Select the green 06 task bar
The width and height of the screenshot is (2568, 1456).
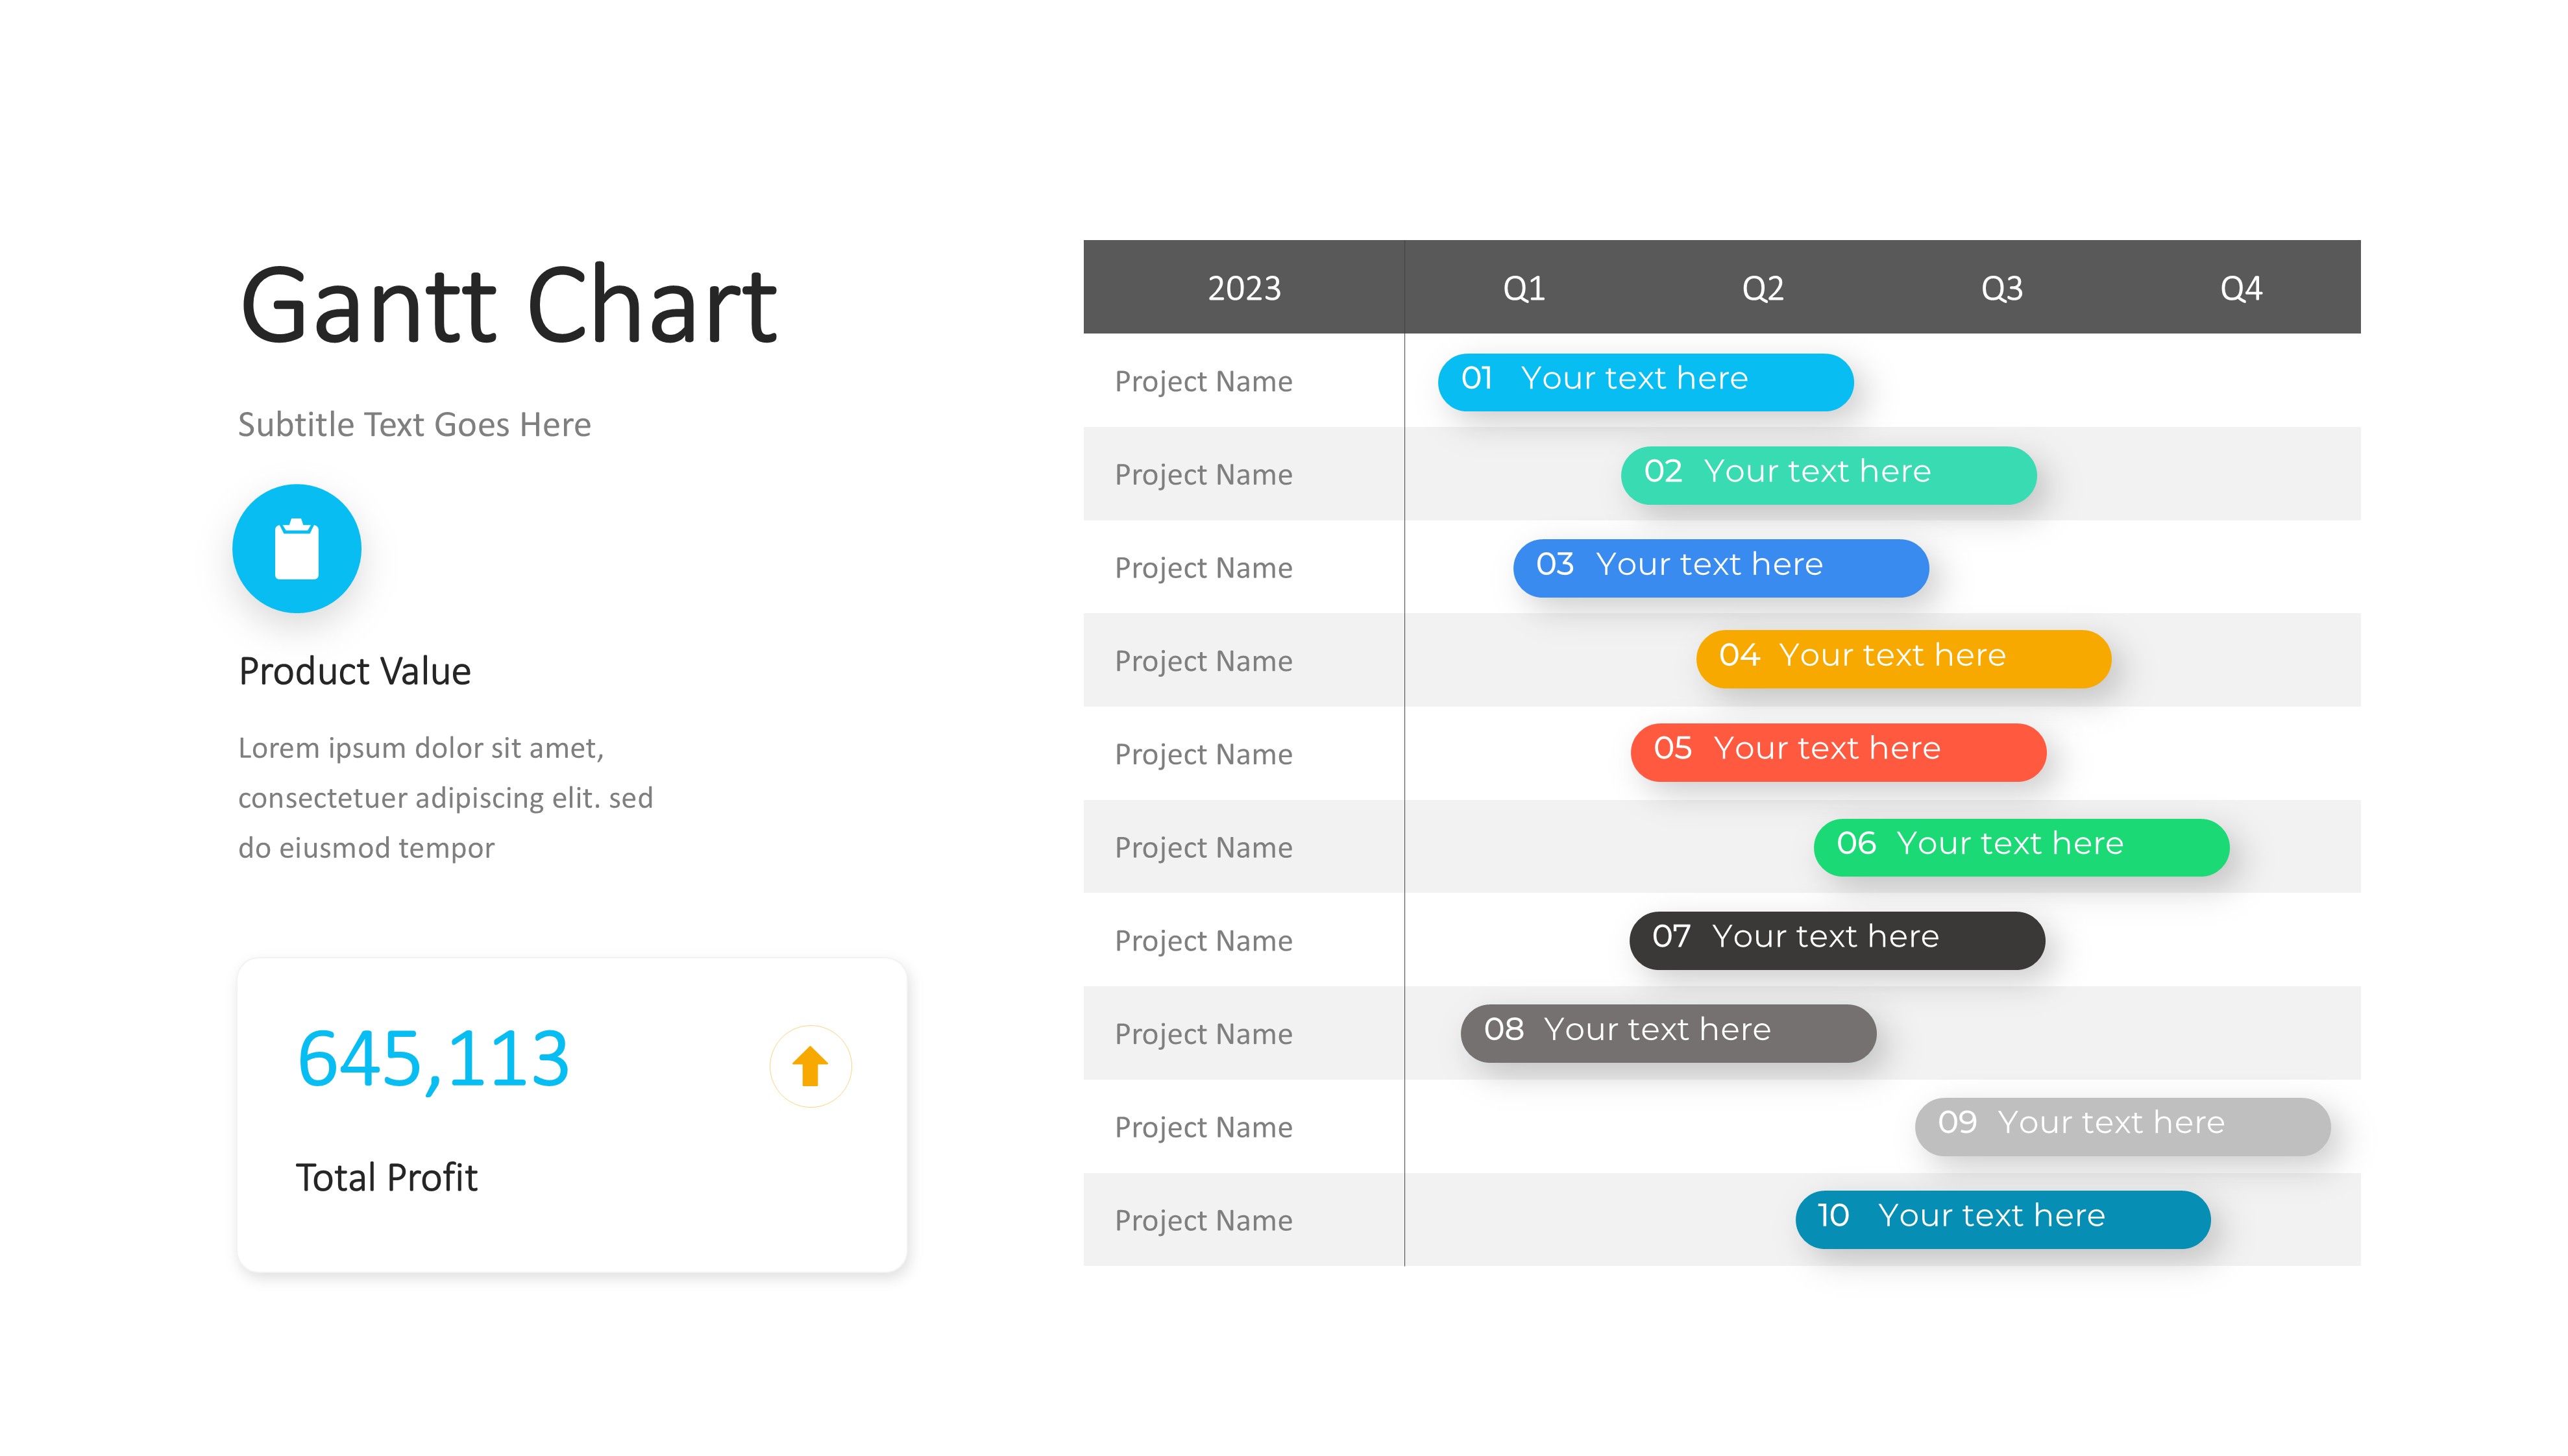coord(2021,846)
